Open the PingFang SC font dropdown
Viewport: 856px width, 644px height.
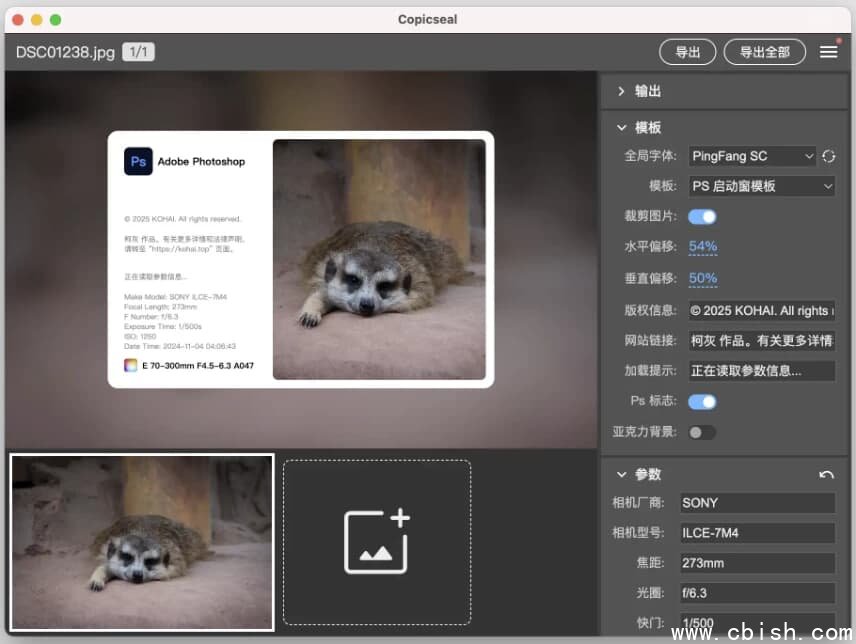(x=752, y=156)
